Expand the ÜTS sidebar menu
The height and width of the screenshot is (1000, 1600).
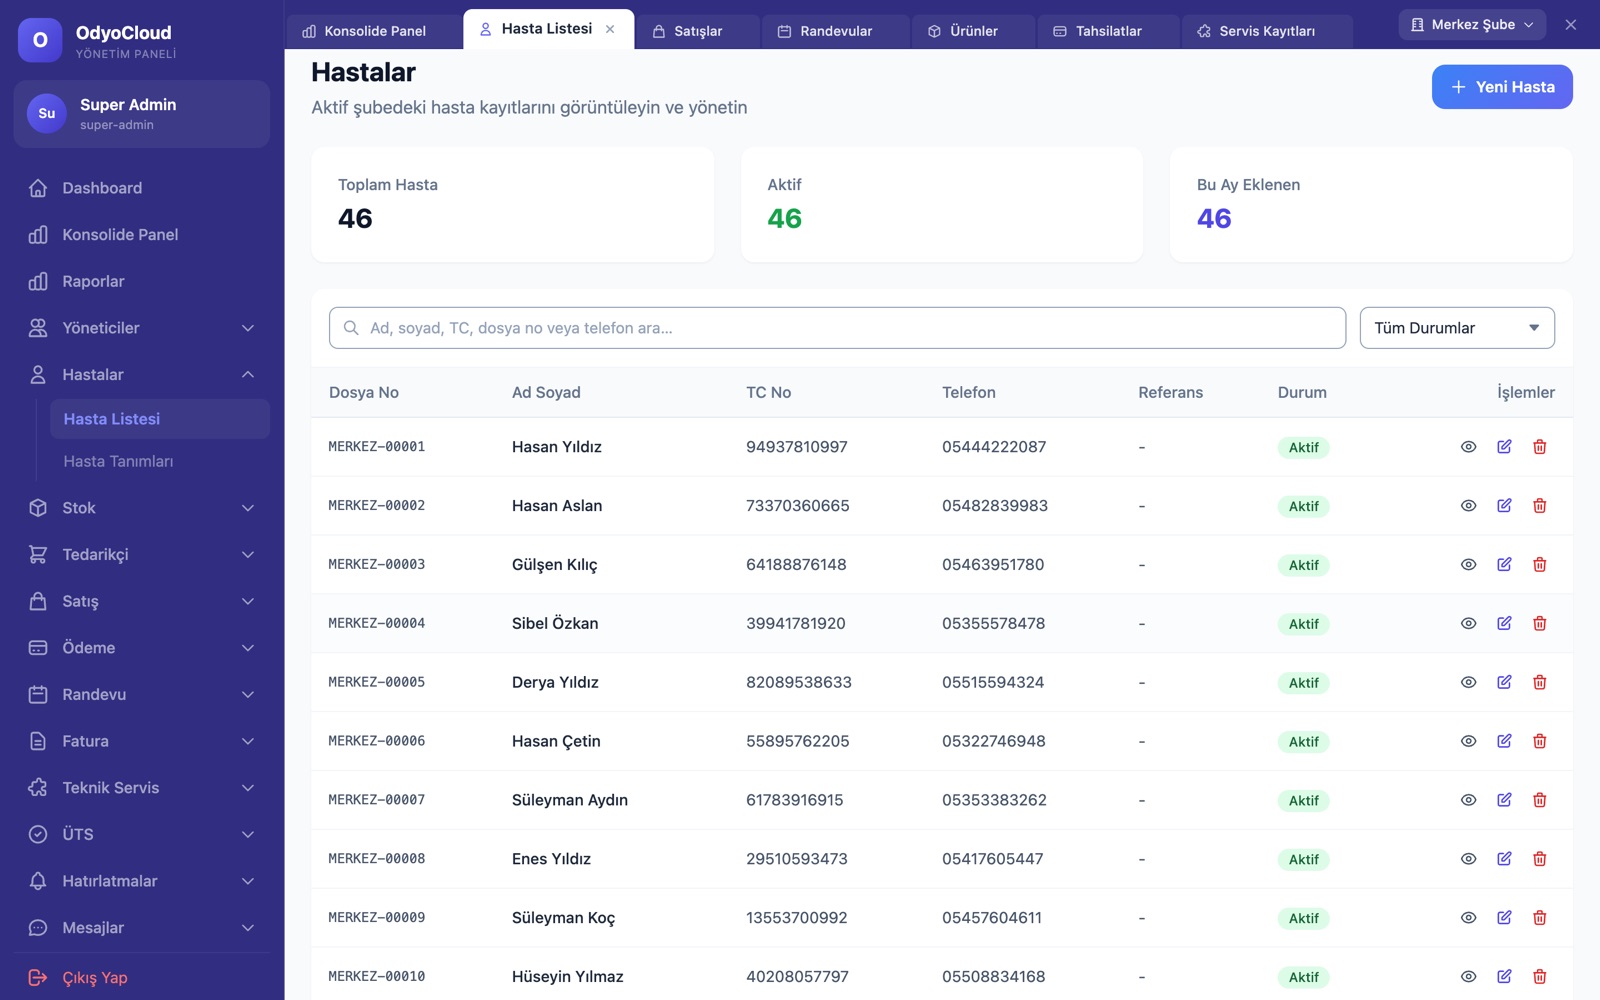pyautogui.click(x=142, y=835)
